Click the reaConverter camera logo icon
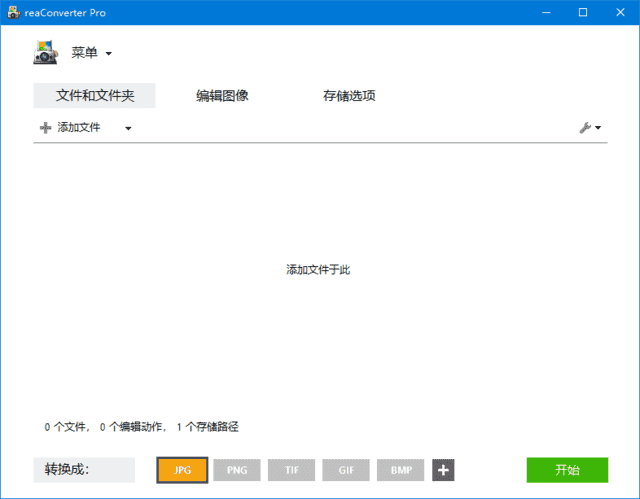Viewport: 640px width, 499px height. click(x=47, y=53)
